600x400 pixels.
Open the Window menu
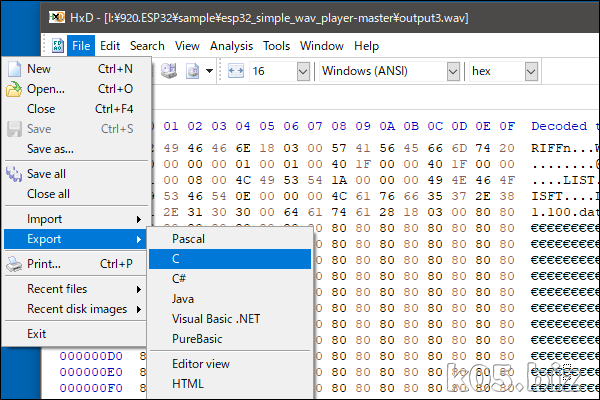pyautogui.click(x=321, y=46)
